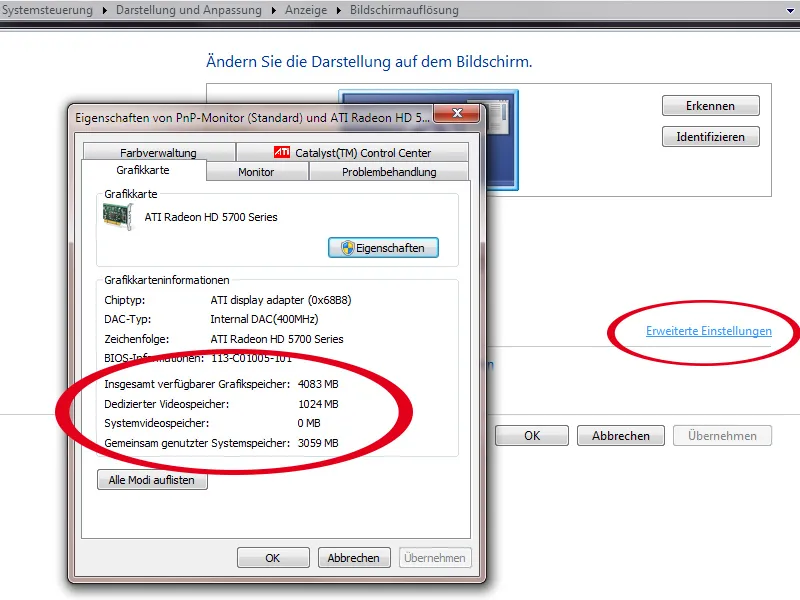Image resolution: width=800 pixels, height=600 pixels.
Task: Click Ändern Sie die Darstellung heading
Action: tap(369, 62)
